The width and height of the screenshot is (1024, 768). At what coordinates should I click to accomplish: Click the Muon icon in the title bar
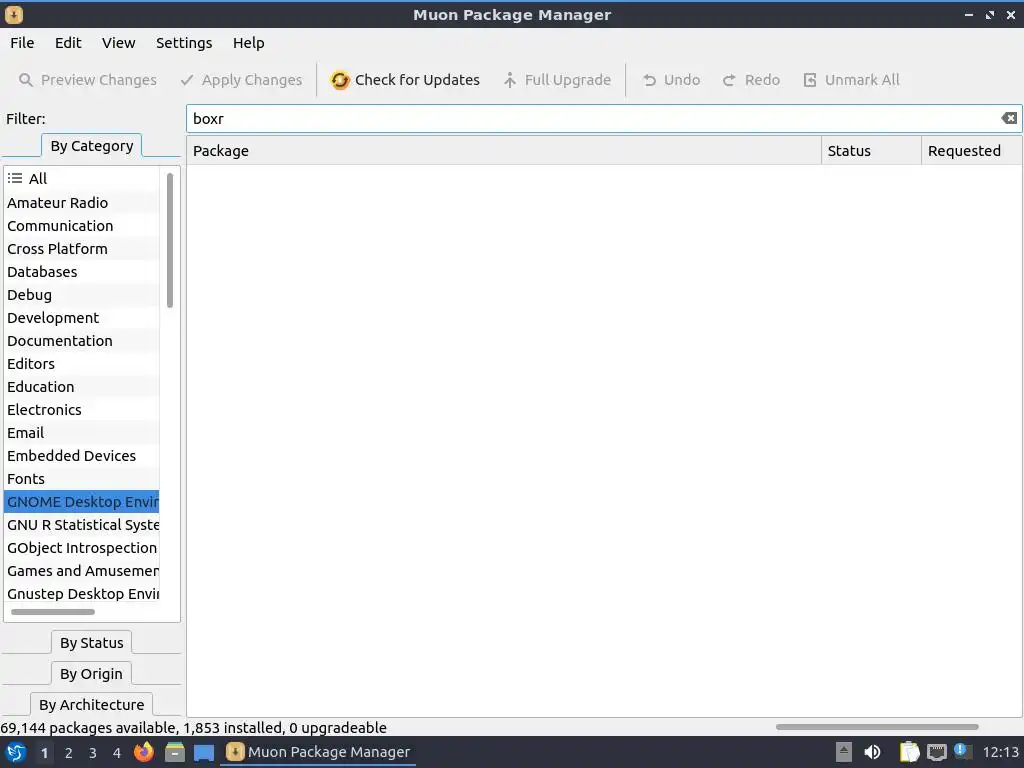coord(14,14)
